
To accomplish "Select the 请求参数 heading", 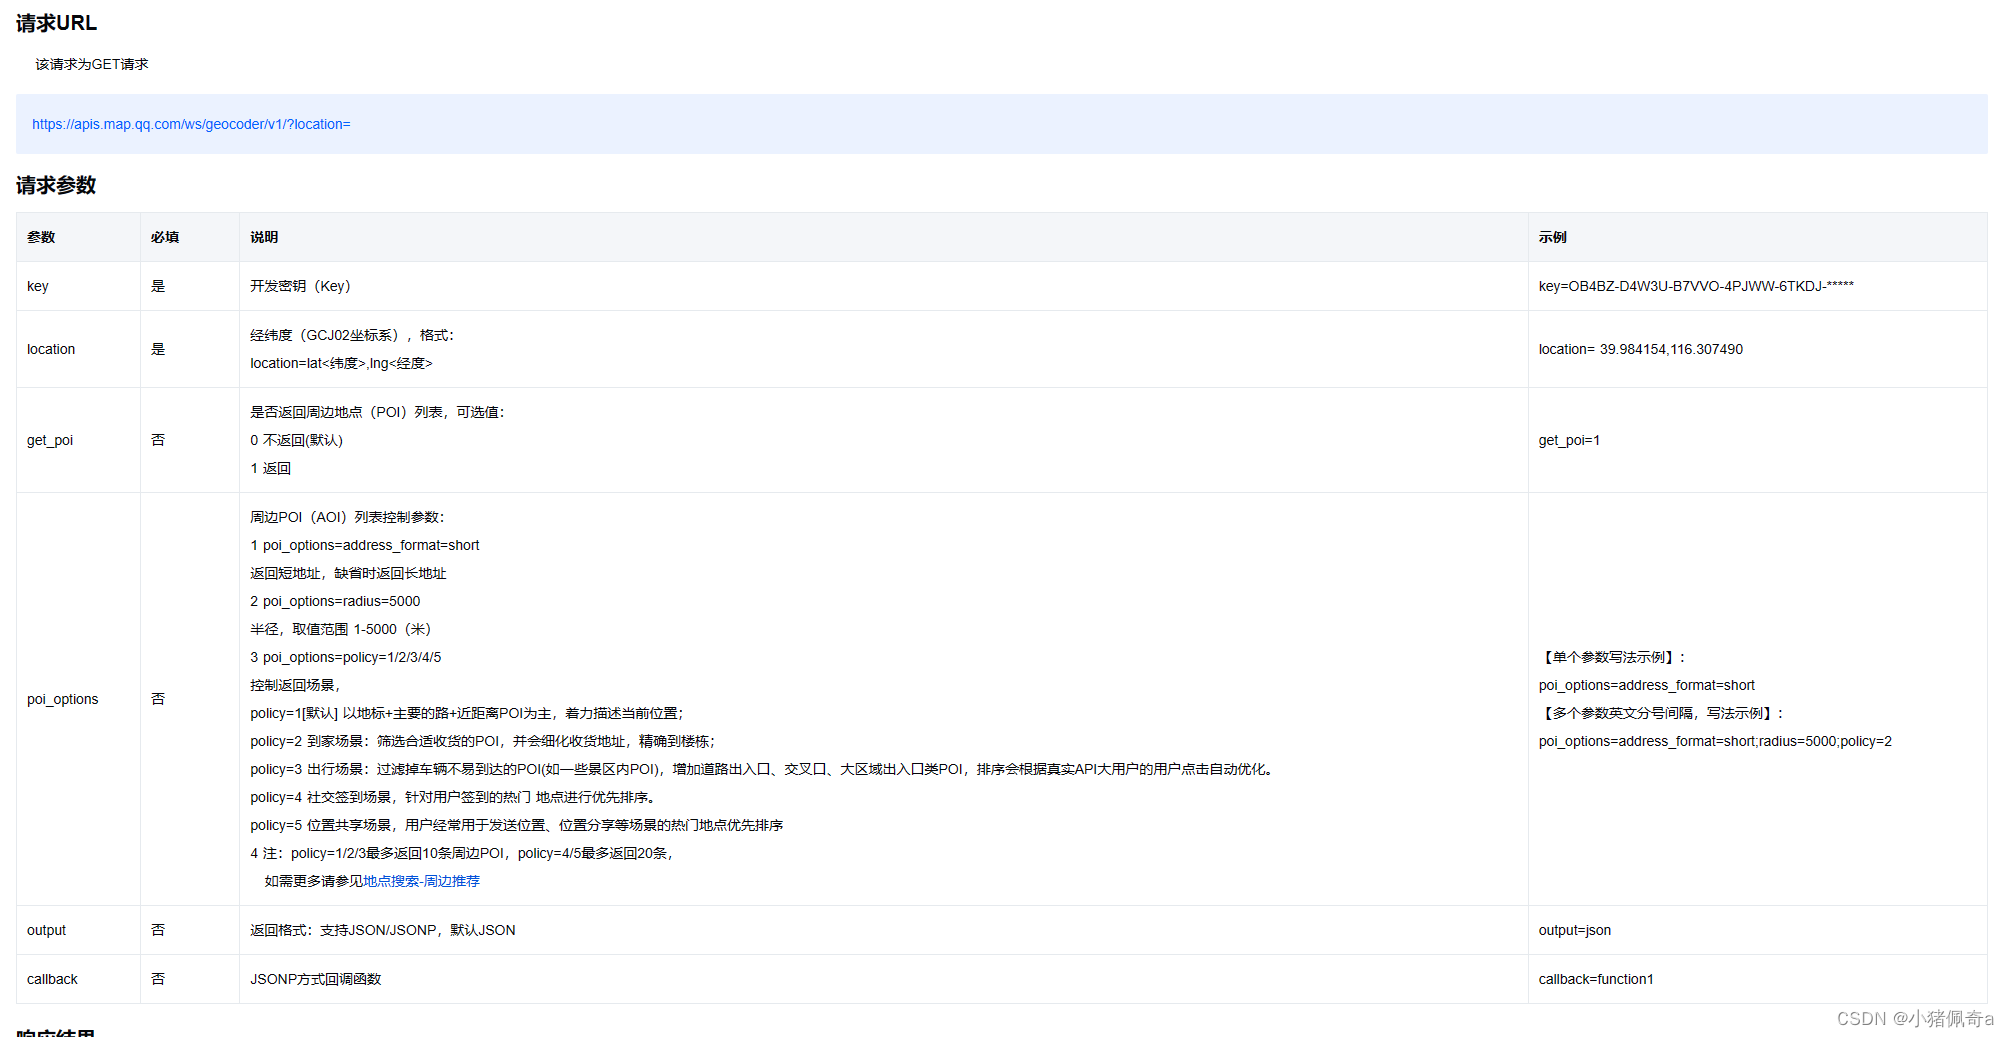I will pos(54,185).
